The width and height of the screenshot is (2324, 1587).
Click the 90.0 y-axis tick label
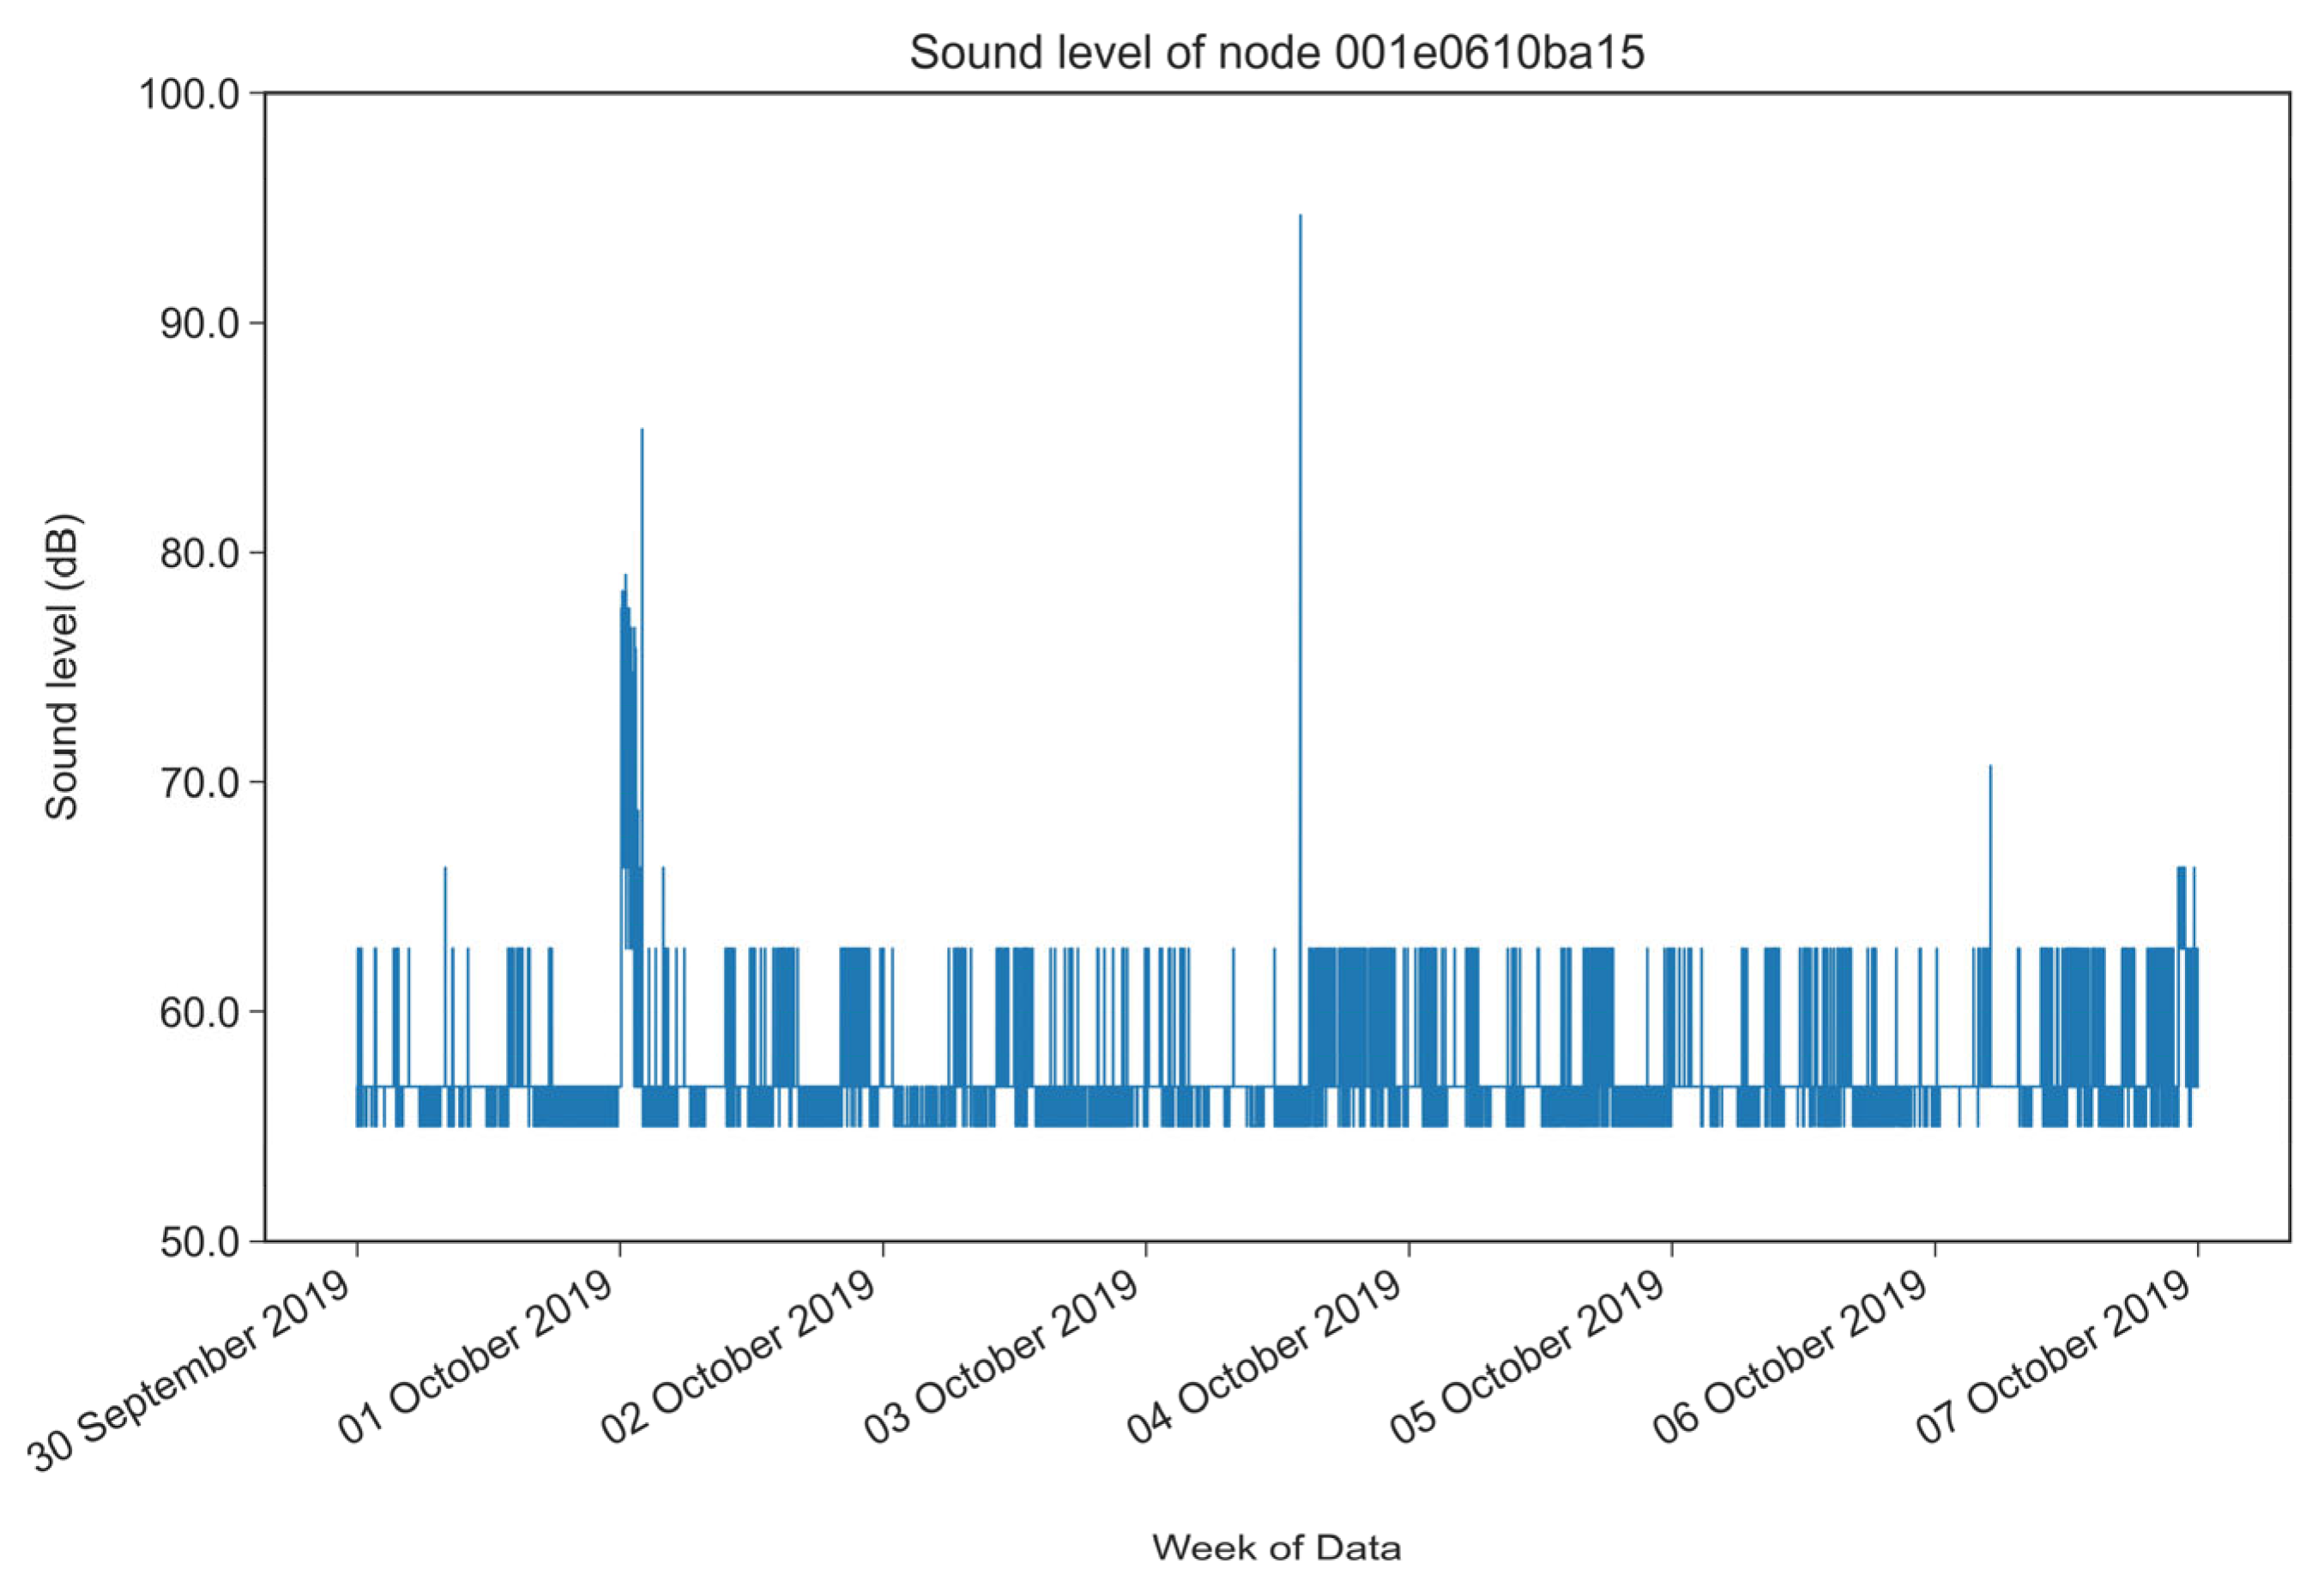[x=200, y=324]
